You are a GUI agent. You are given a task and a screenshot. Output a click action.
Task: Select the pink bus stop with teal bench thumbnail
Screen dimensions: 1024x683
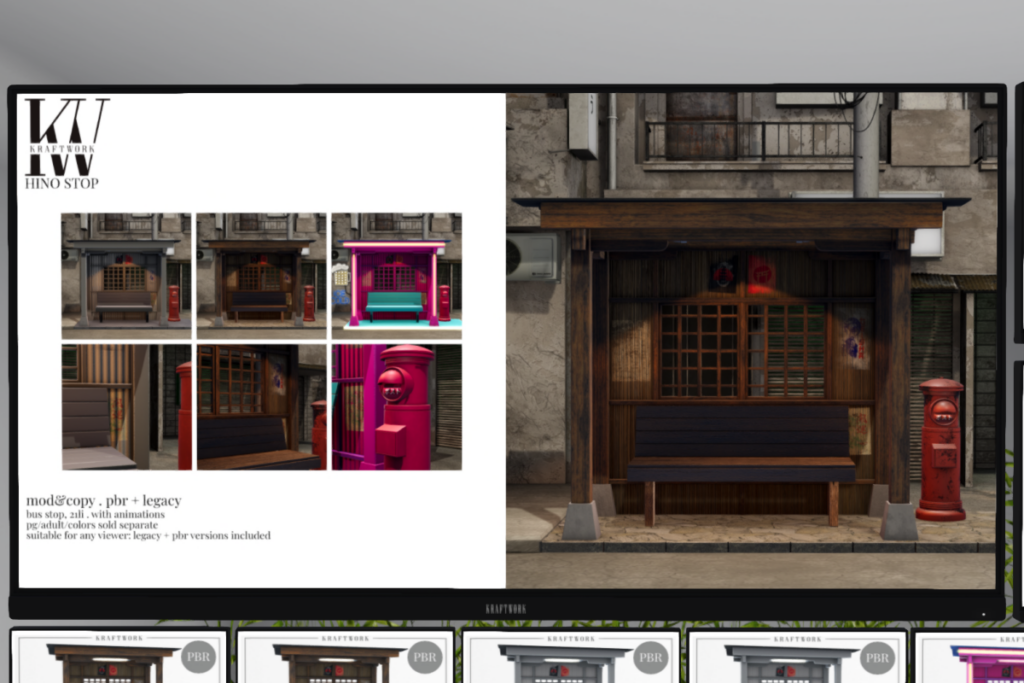coord(396,270)
